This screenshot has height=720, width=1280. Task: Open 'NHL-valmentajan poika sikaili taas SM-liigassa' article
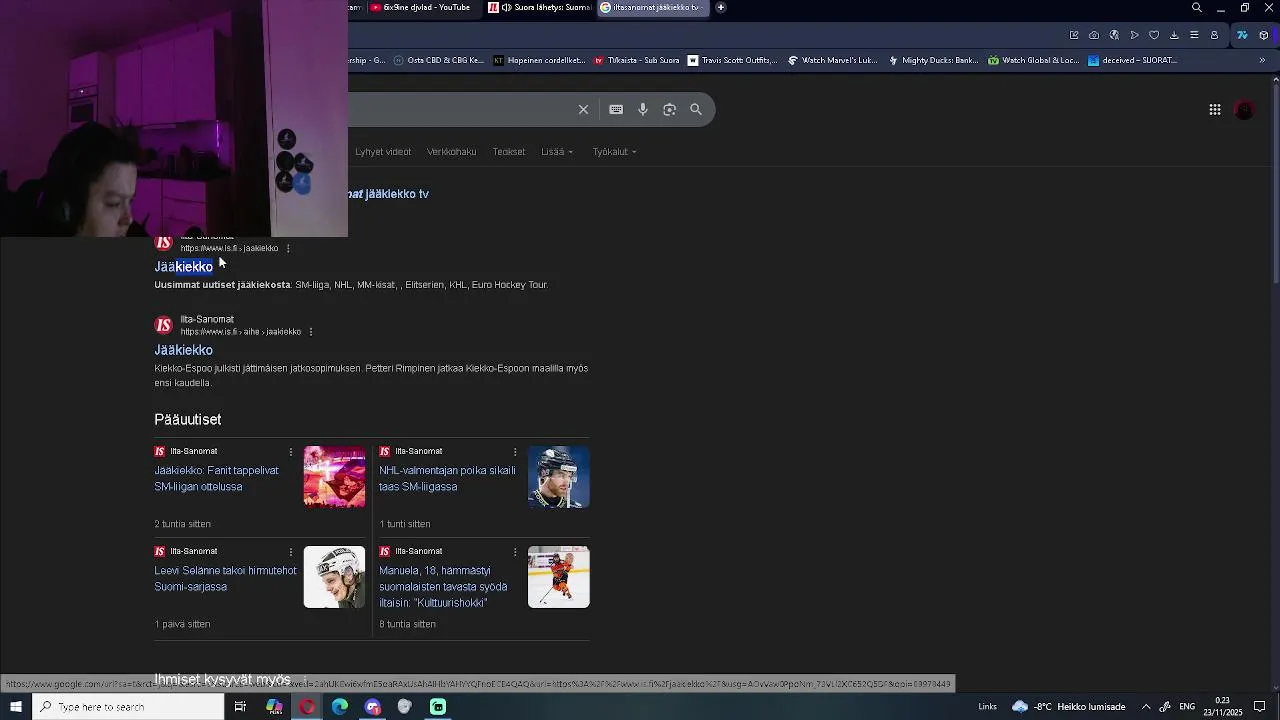447,479
